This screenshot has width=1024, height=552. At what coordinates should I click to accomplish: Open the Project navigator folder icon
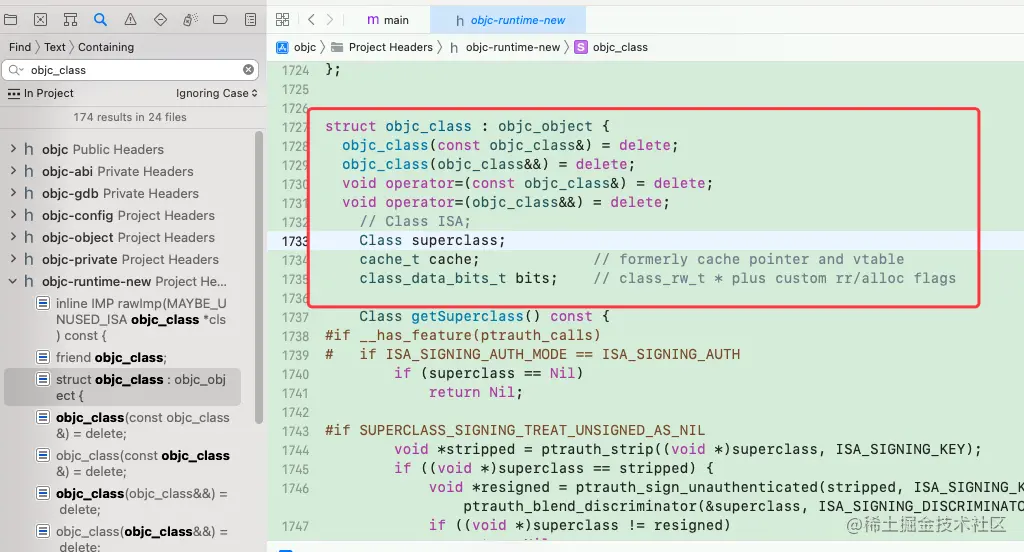coord(10,20)
